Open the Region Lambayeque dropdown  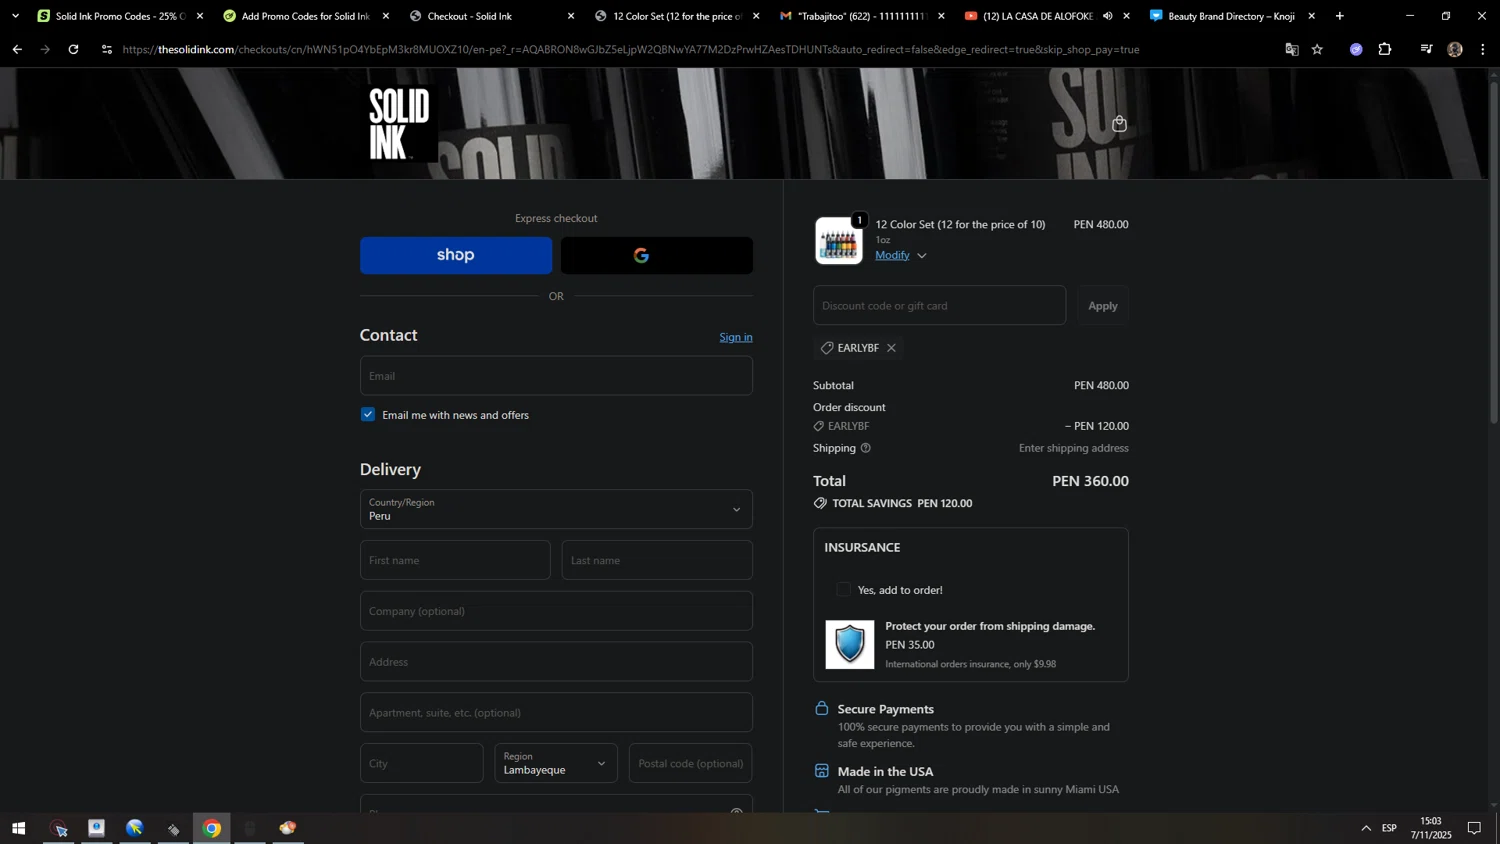point(556,763)
